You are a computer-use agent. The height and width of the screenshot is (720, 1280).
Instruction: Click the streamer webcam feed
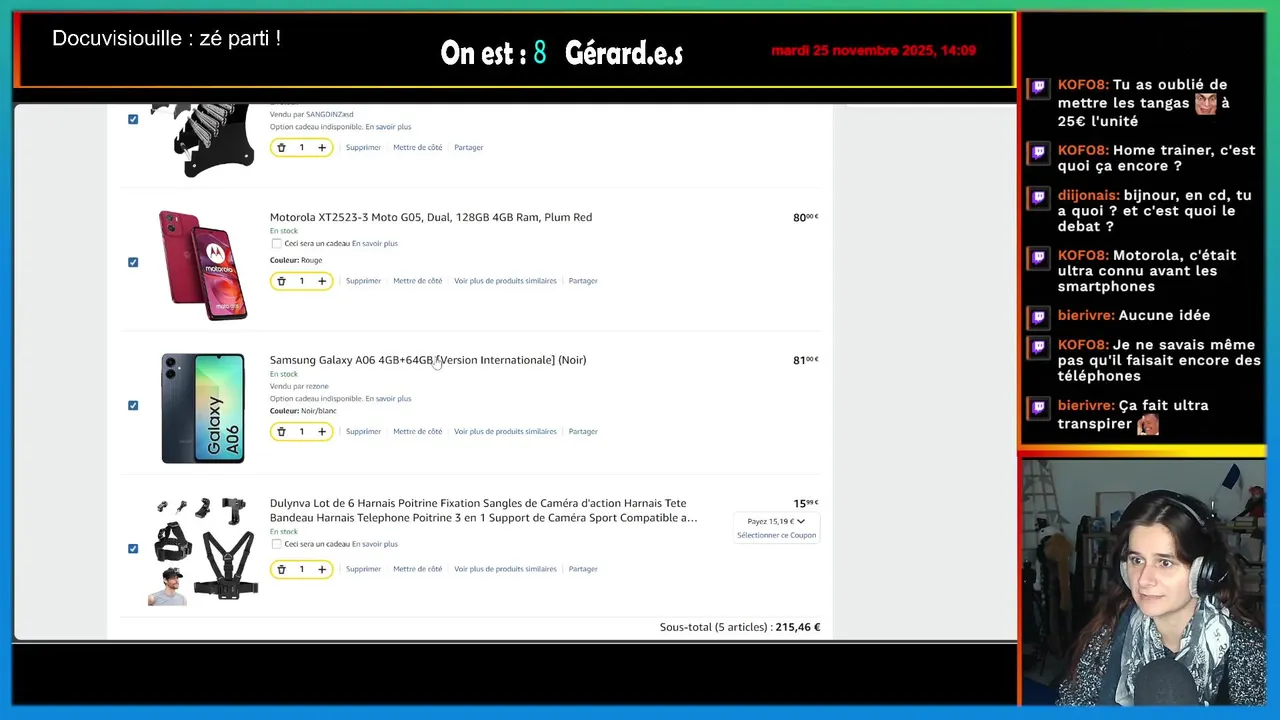[1144, 582]
